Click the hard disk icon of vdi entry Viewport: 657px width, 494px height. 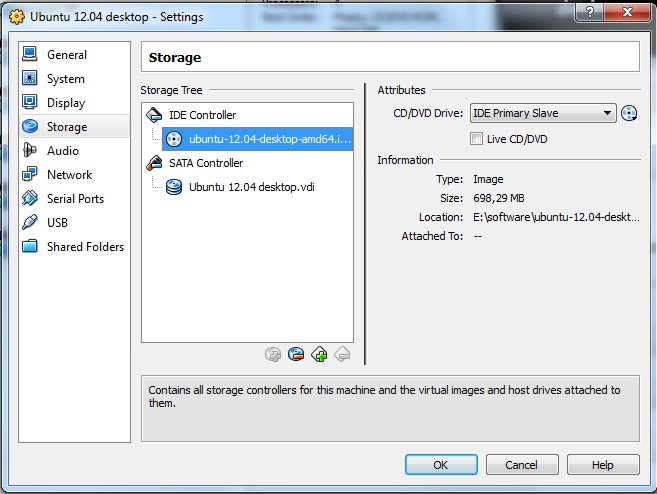pos(174,187)
